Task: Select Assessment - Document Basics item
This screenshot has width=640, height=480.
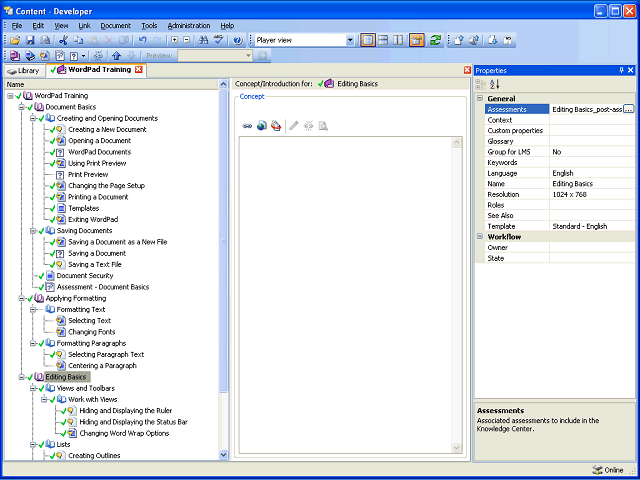Action: tap(103, 287)
